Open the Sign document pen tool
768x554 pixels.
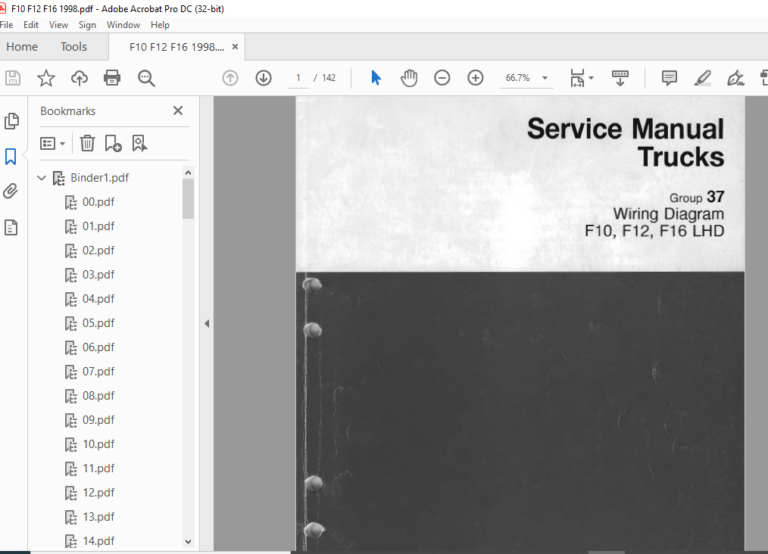tap(735, 78)
